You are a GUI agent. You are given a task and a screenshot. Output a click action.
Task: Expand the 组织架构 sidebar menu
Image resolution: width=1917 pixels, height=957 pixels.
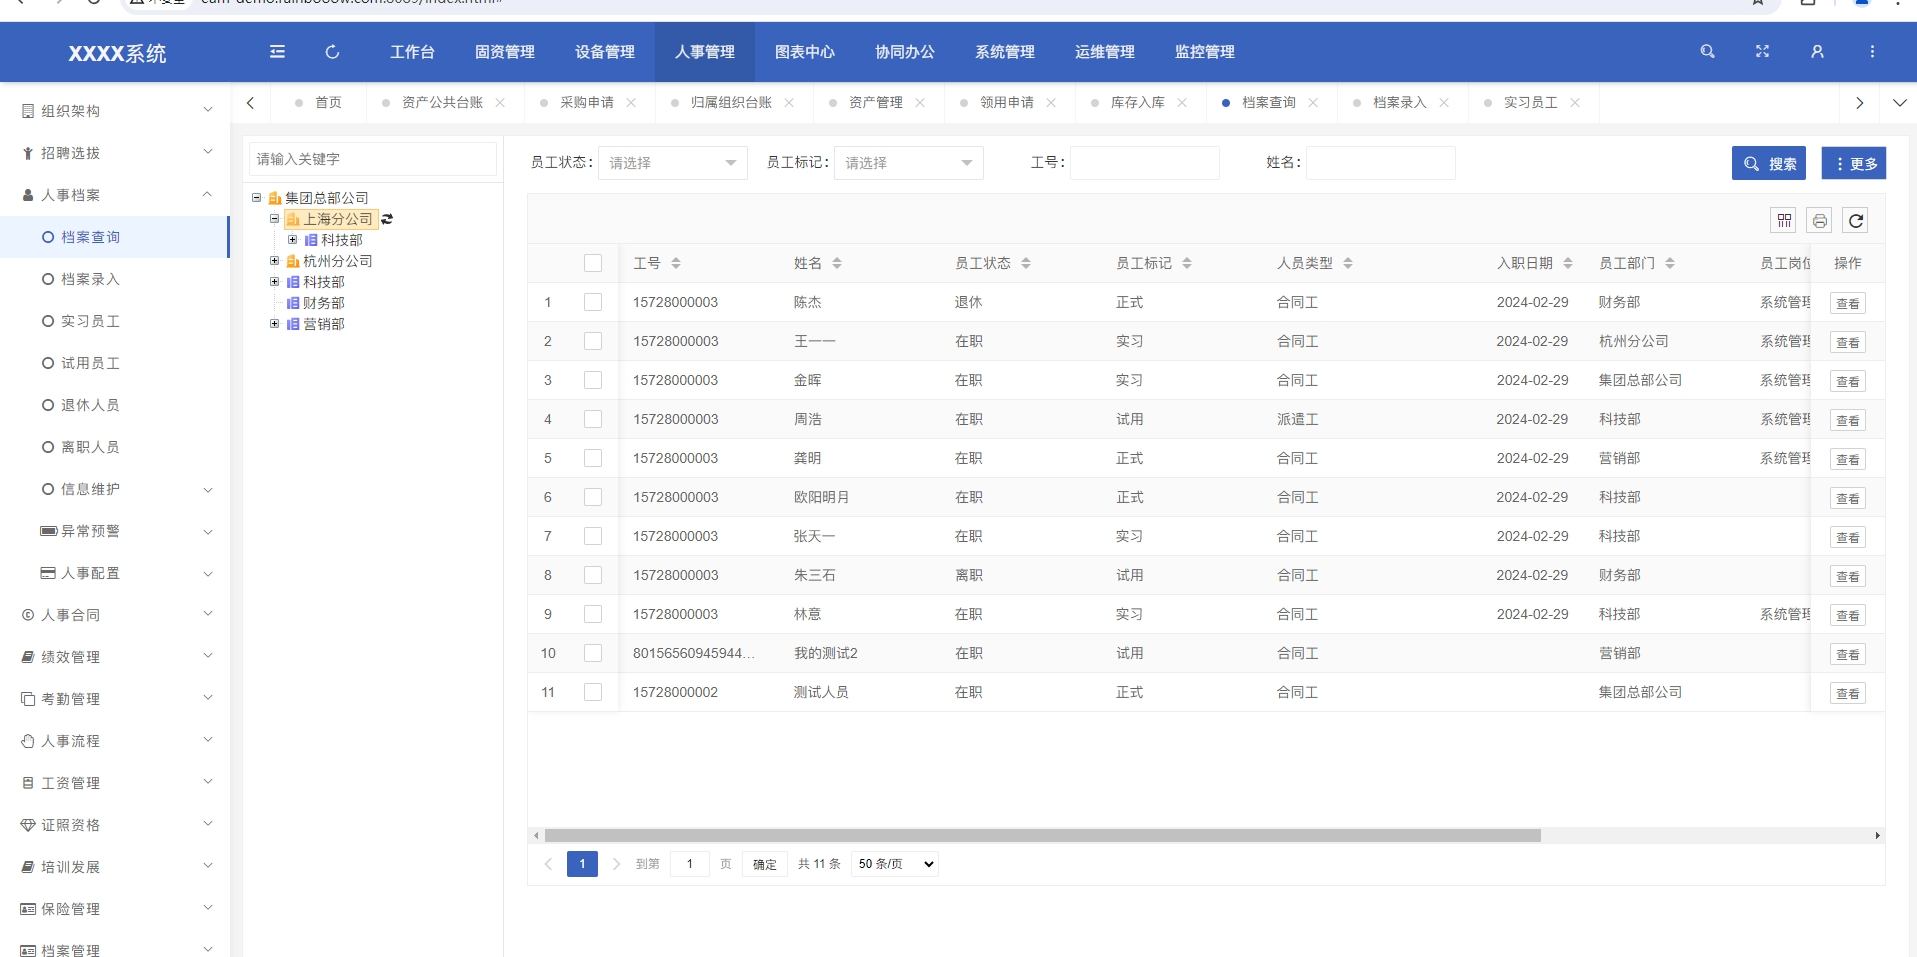[x=115, y=111]
